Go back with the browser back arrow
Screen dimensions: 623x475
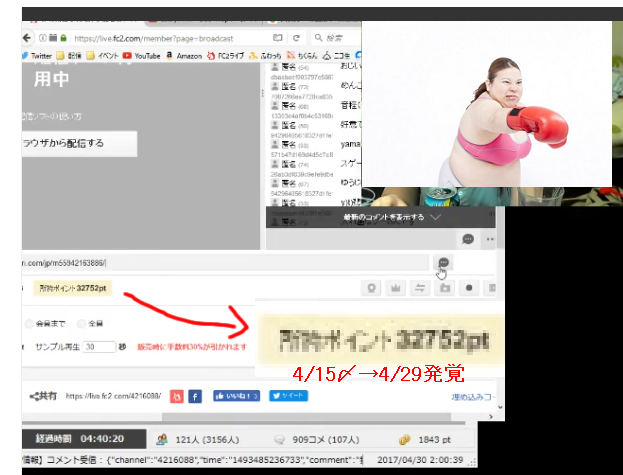point(27,38)
